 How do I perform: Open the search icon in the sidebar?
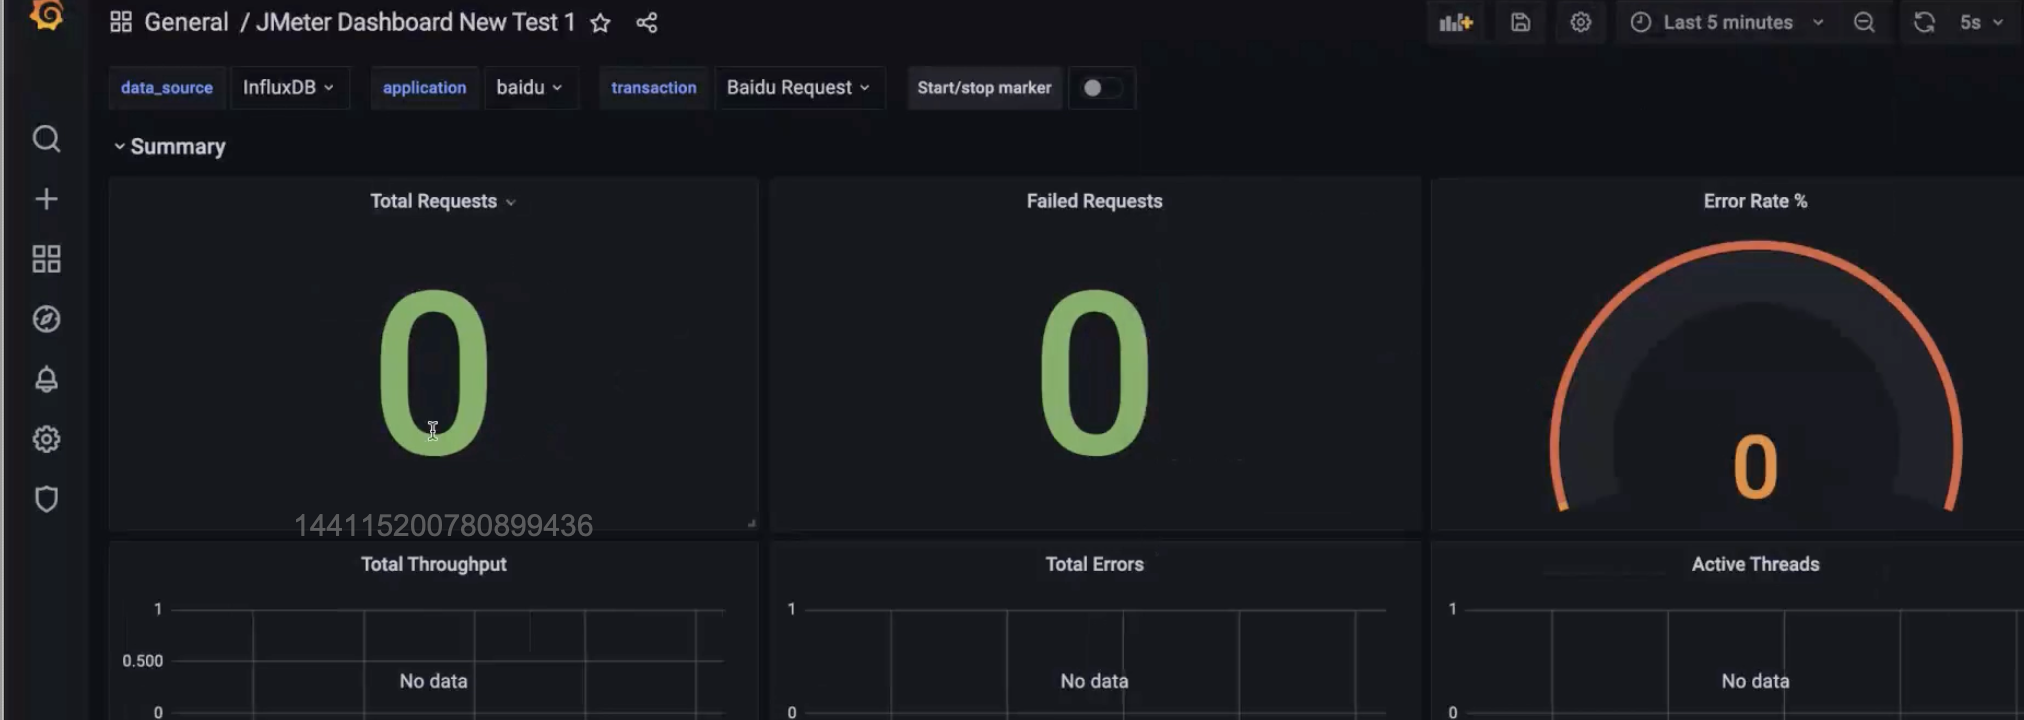coord(46,139)
